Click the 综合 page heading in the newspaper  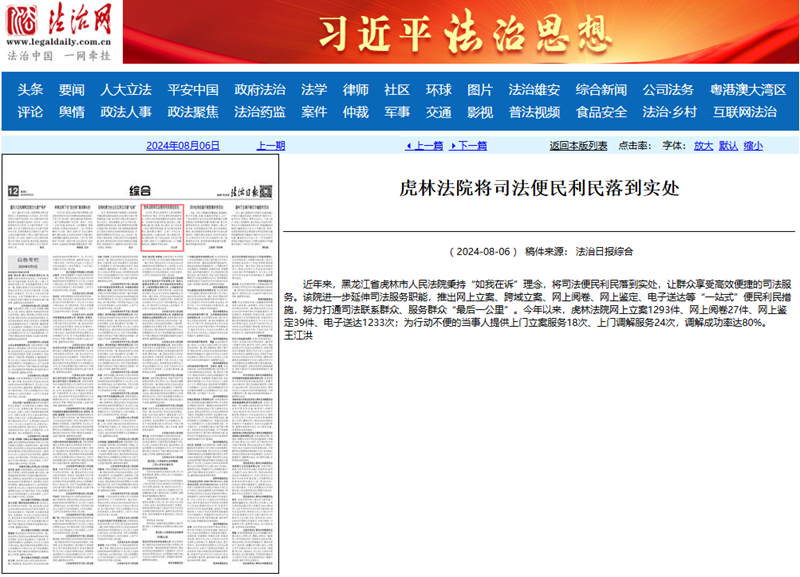(140, 191)
